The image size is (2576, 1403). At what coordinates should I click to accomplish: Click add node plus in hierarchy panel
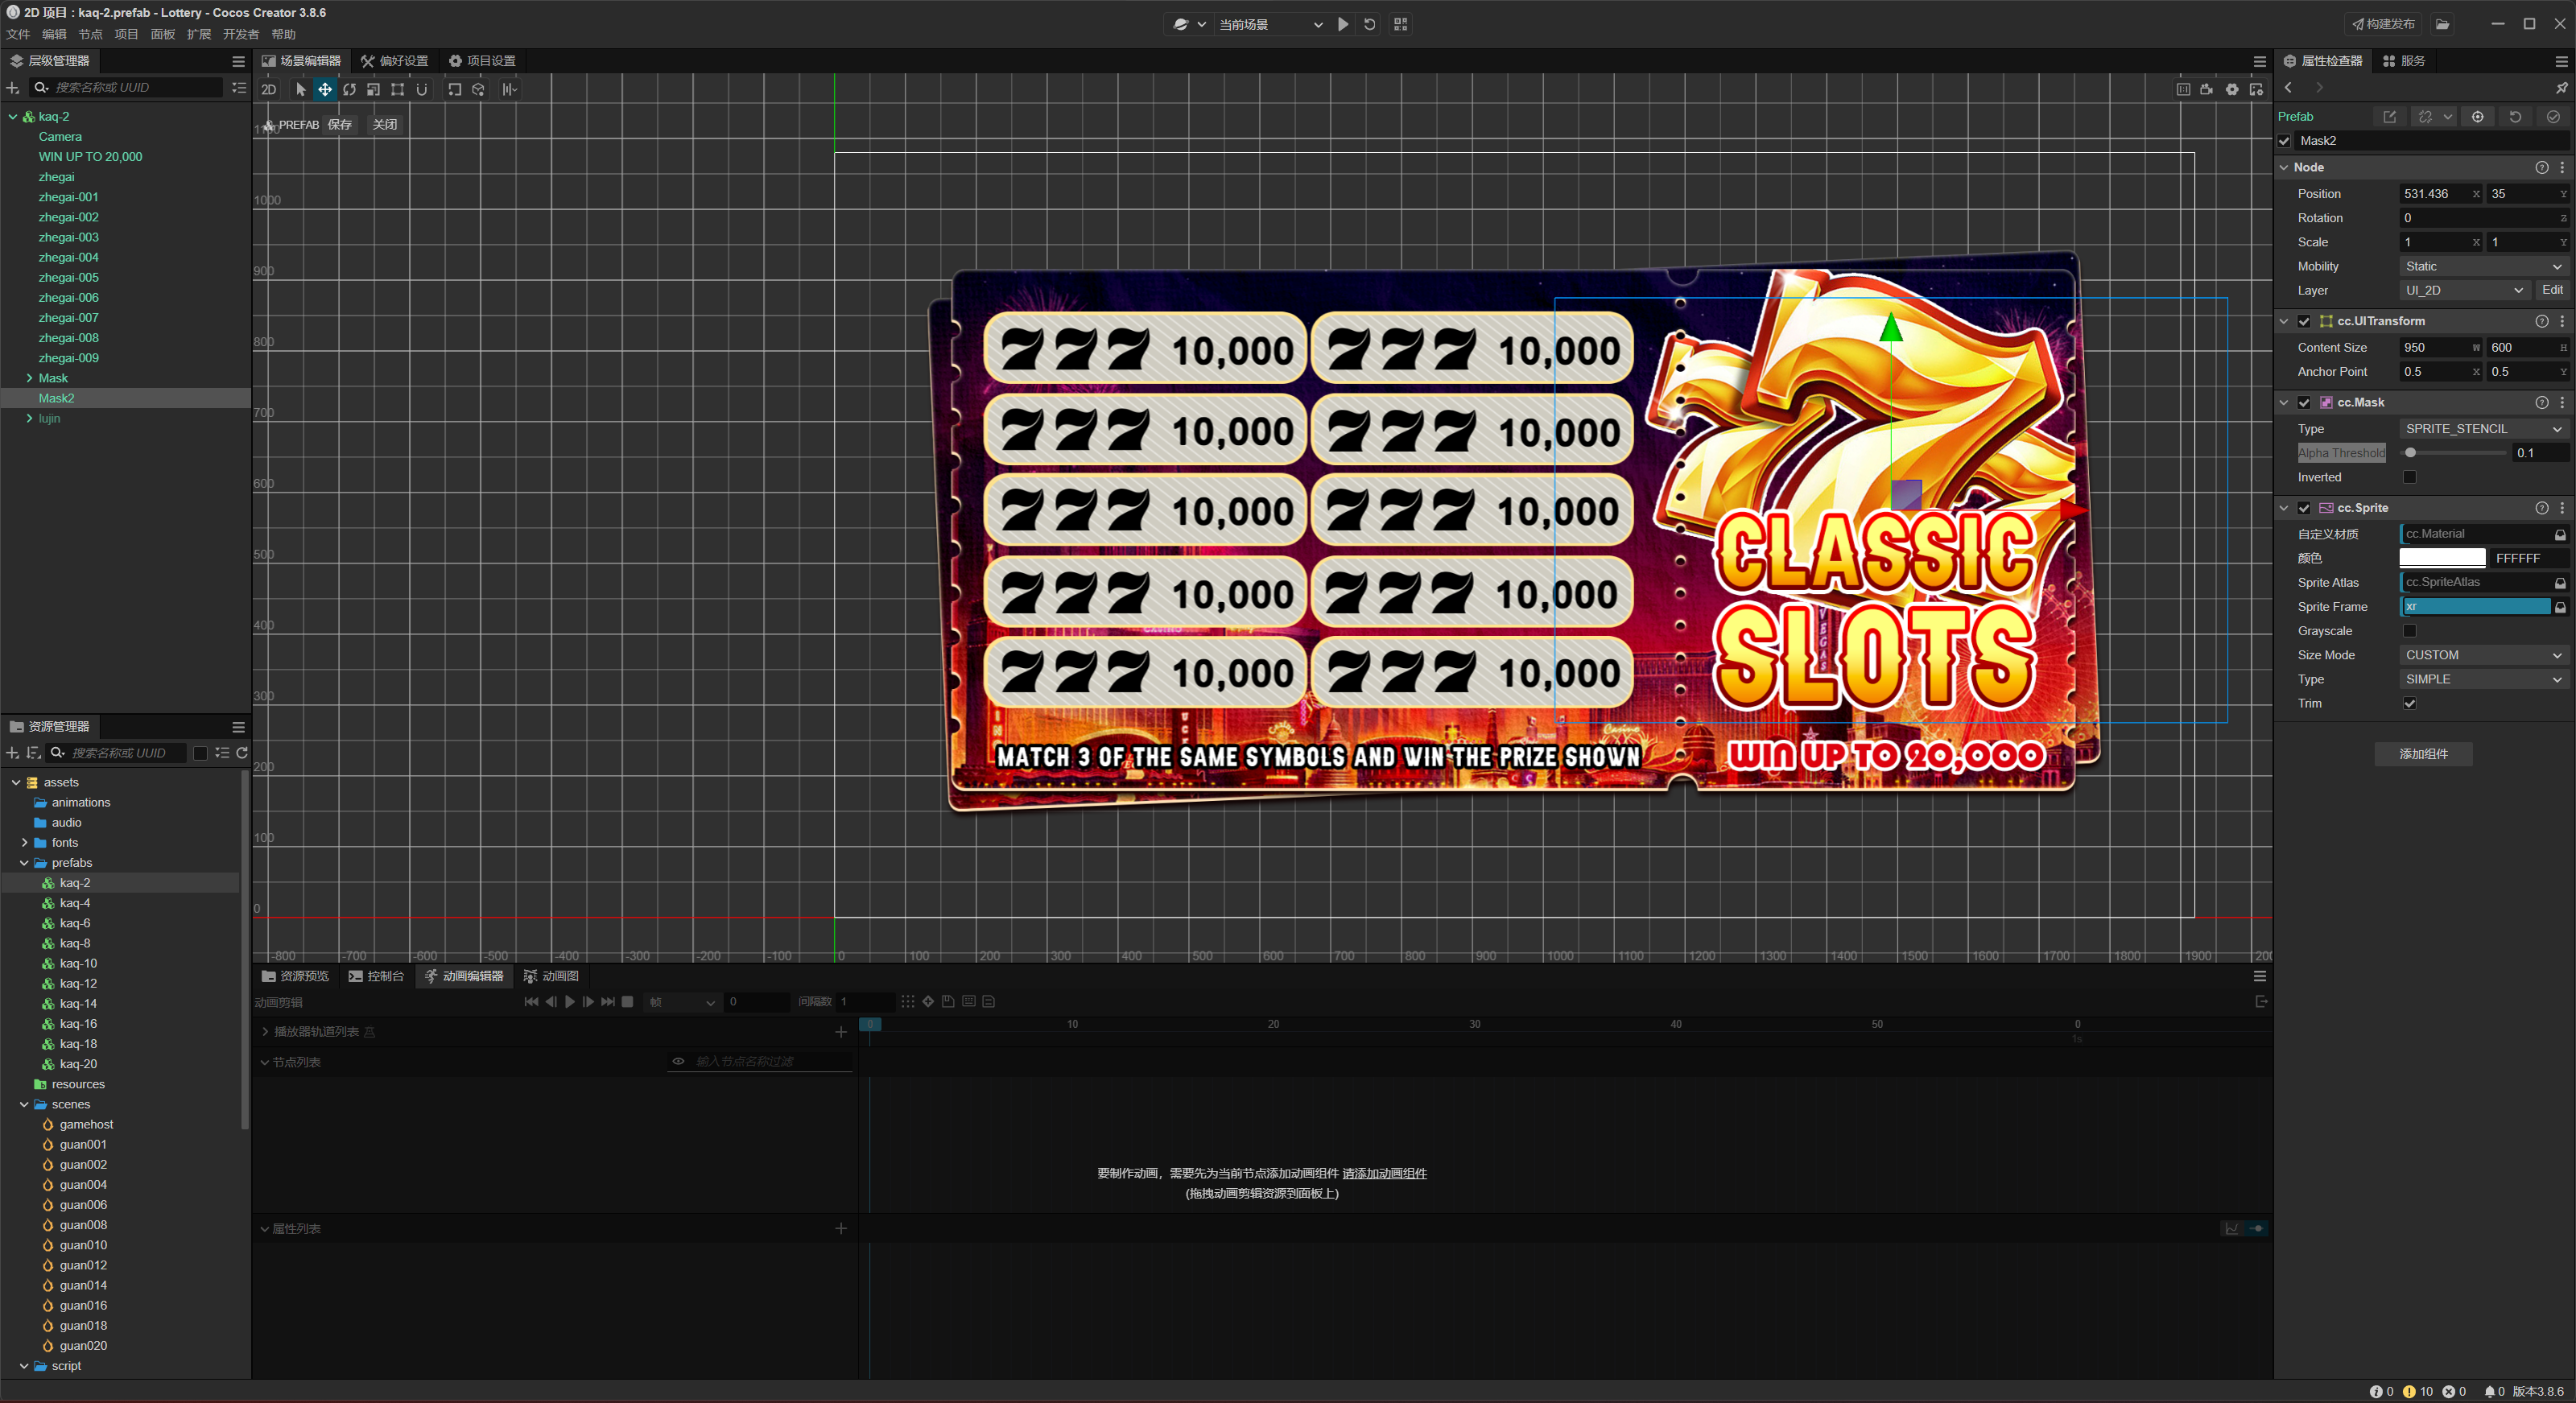[13, 88]
